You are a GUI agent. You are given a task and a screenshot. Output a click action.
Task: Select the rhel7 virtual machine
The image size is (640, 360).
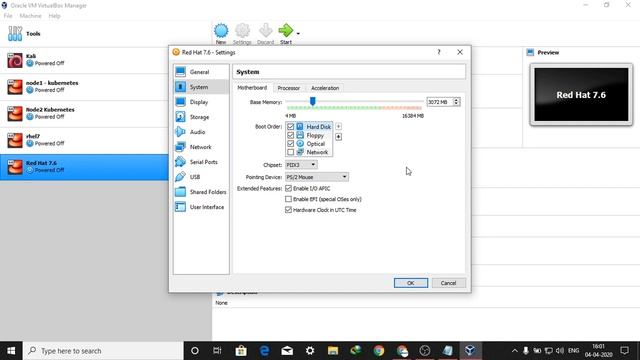pos(84,140)
